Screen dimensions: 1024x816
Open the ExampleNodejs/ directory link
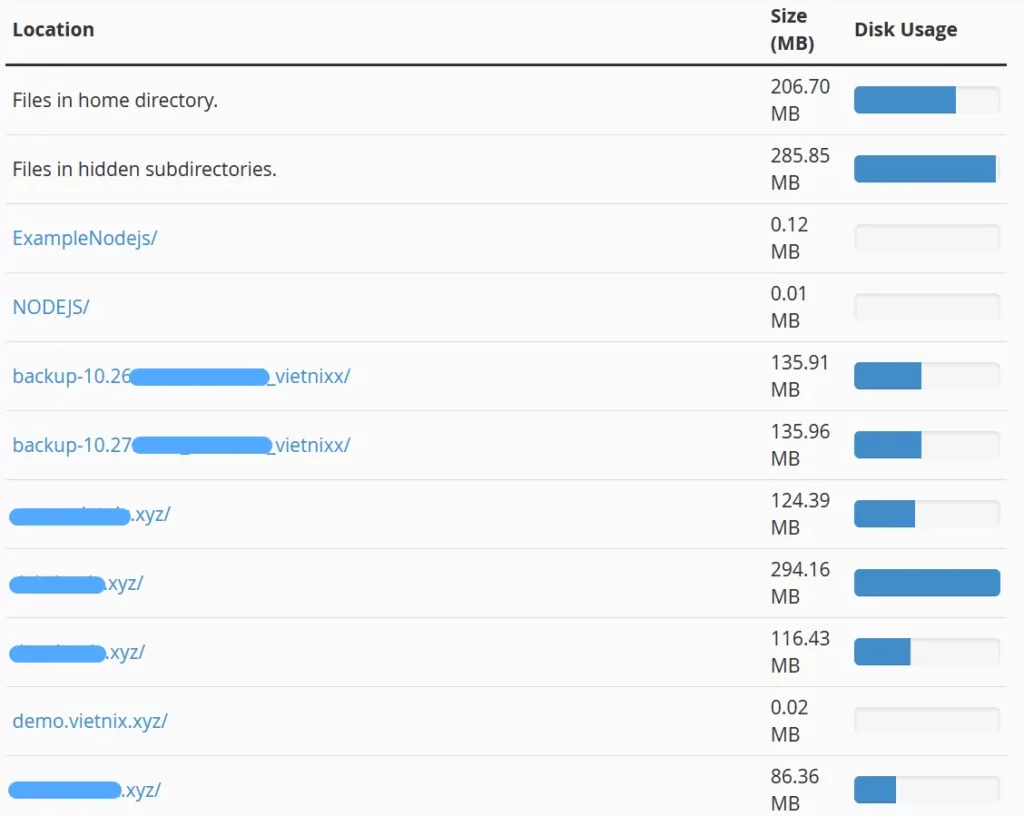click(84, 238)
